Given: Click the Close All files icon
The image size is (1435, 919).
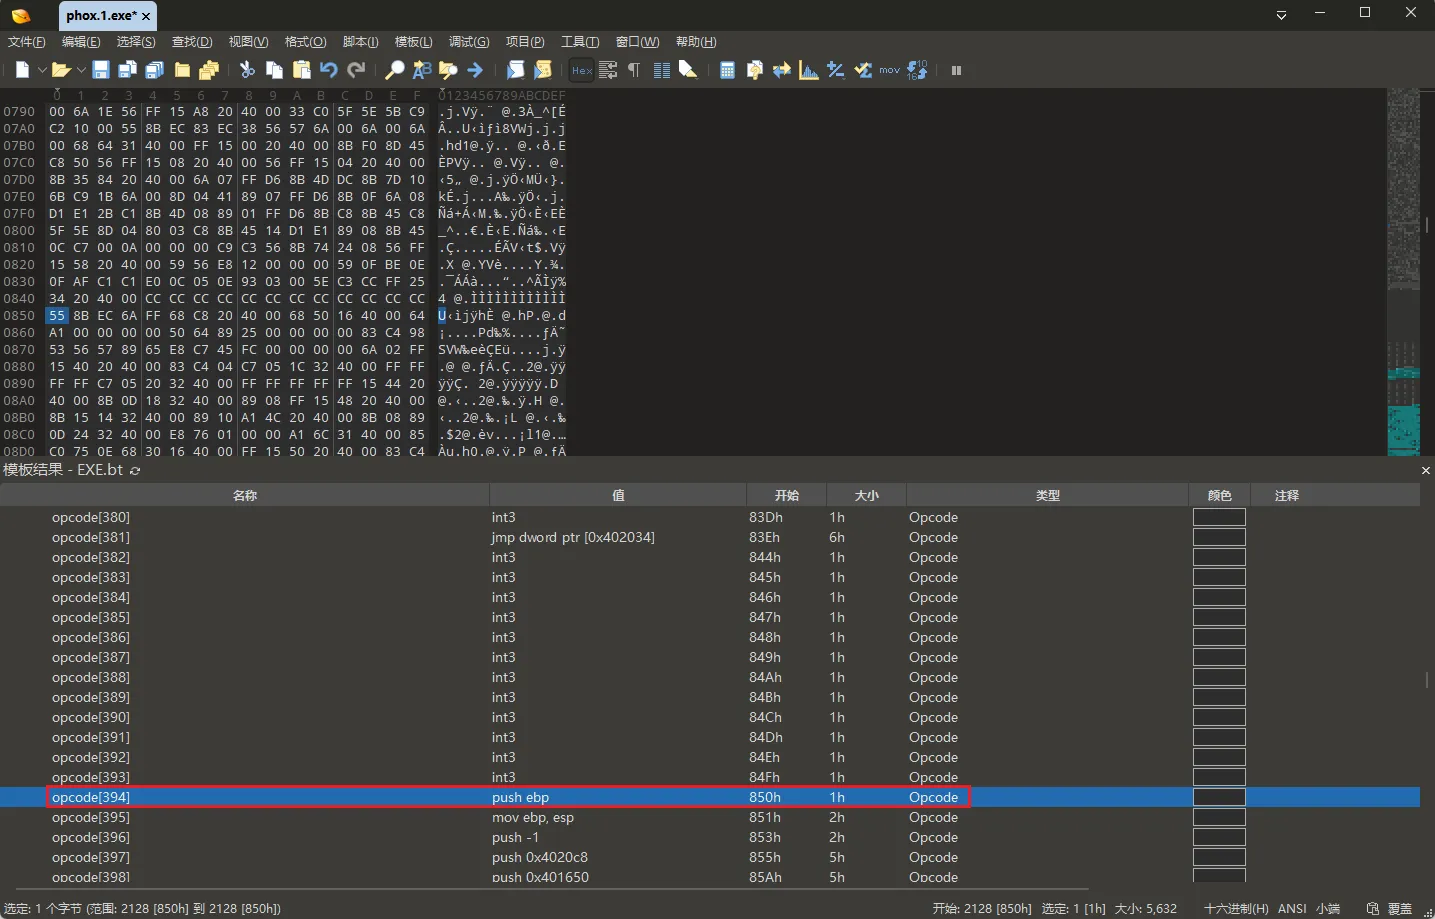Looking at the screenshot, I should coord(209,70).
